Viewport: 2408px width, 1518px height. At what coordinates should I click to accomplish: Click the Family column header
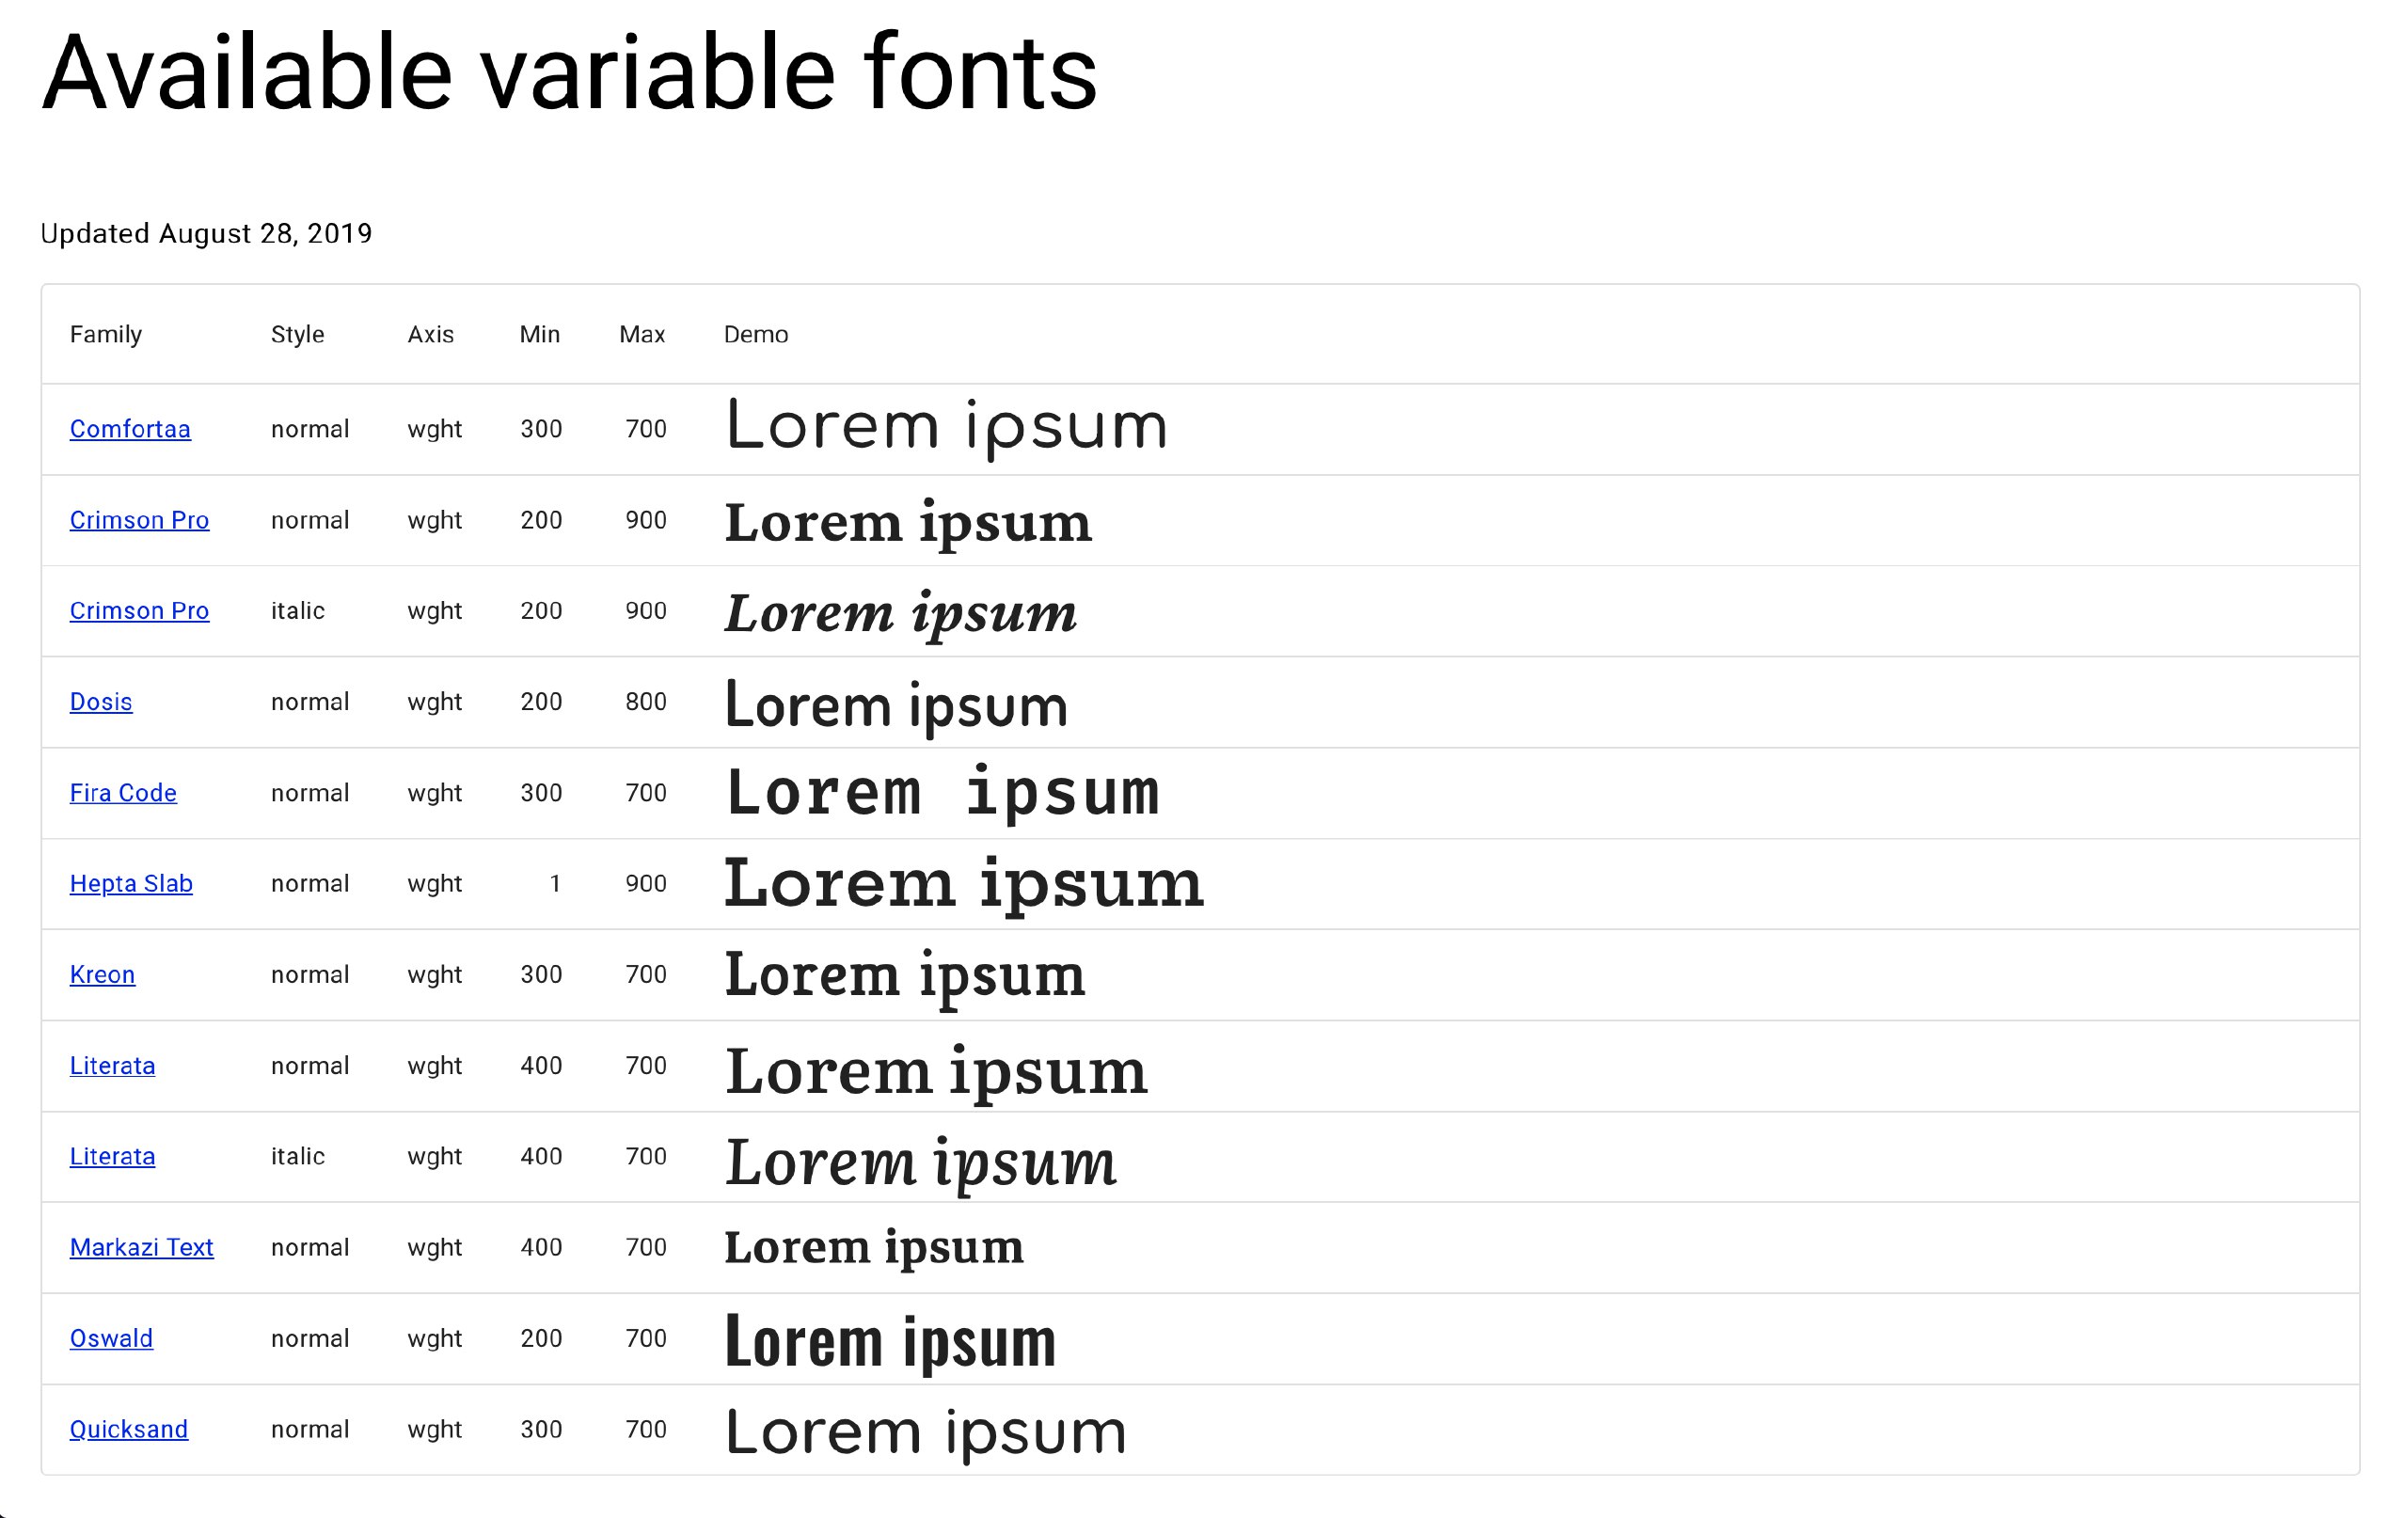106,334
